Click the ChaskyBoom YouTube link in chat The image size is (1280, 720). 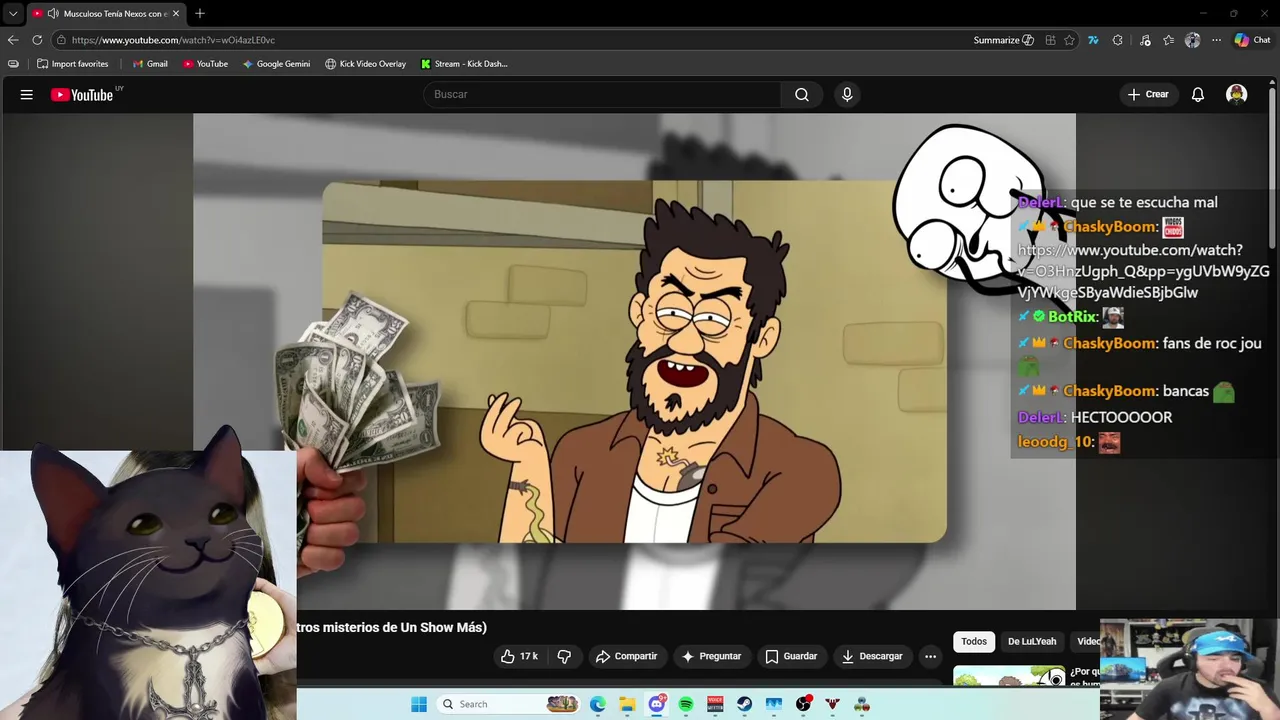[x=1143, y=271]
